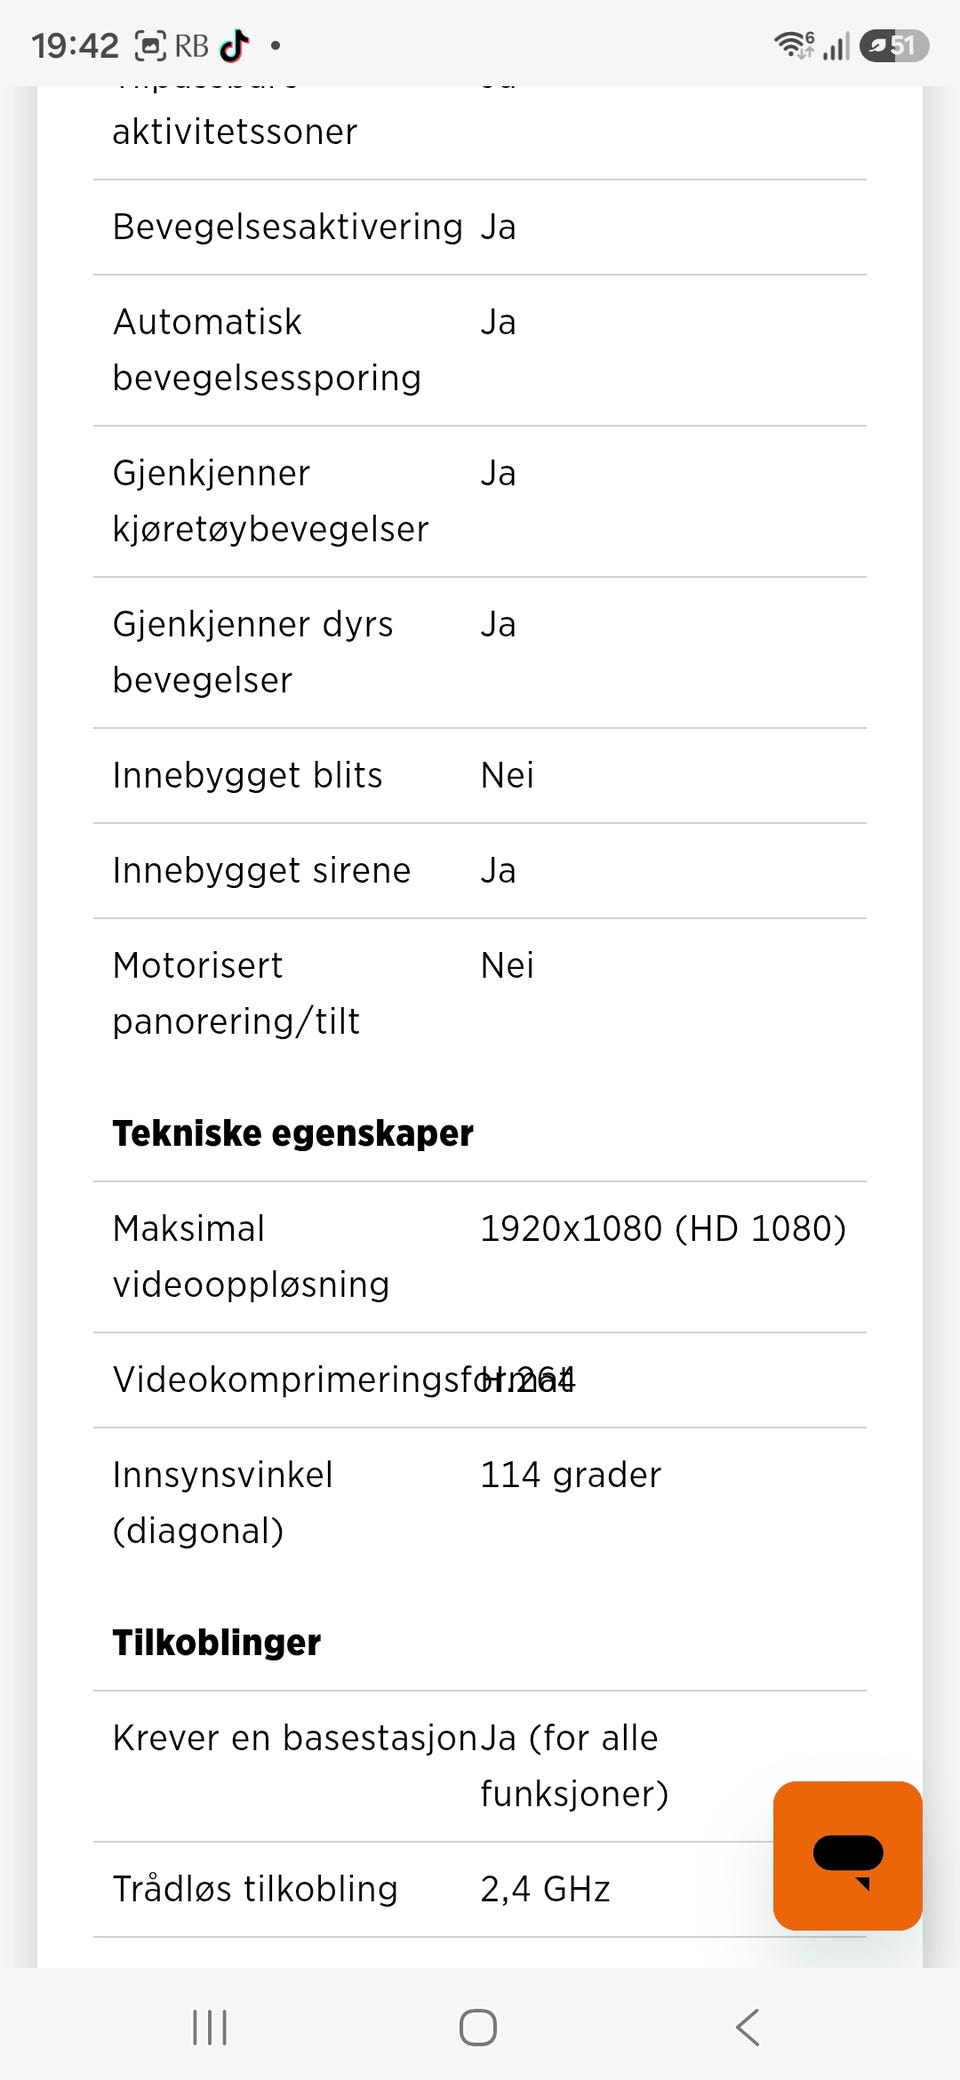The image size is (960, 2080).
Task: Tap the screen recorder status icon
Action: (x=150, y=45)
